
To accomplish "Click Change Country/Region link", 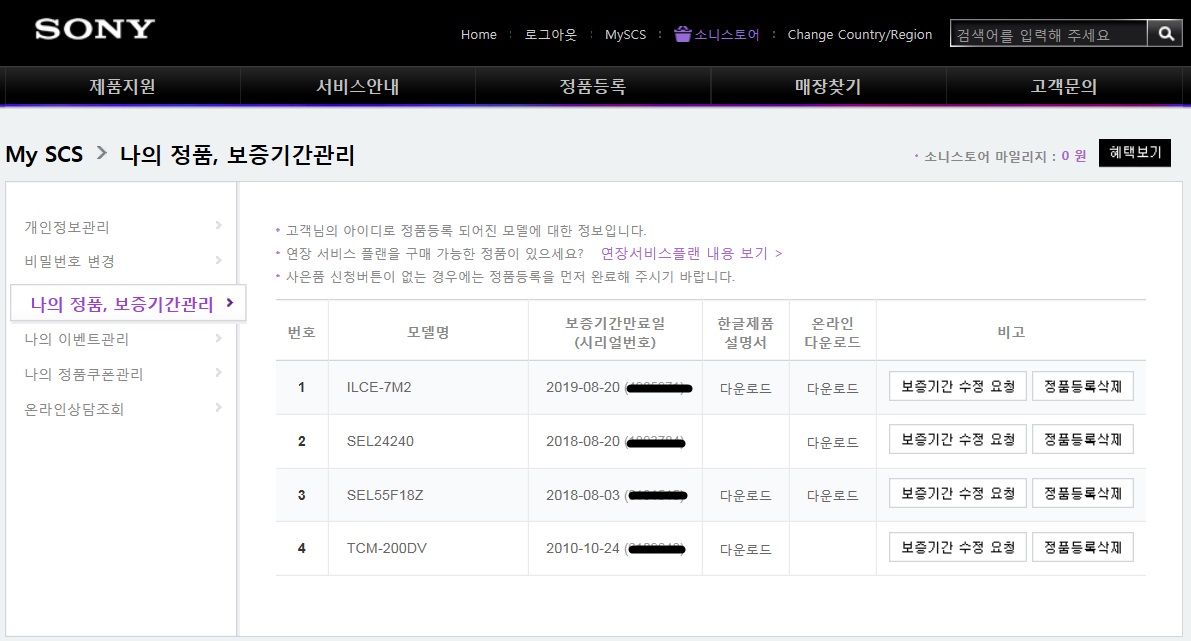I will [859, 34].
